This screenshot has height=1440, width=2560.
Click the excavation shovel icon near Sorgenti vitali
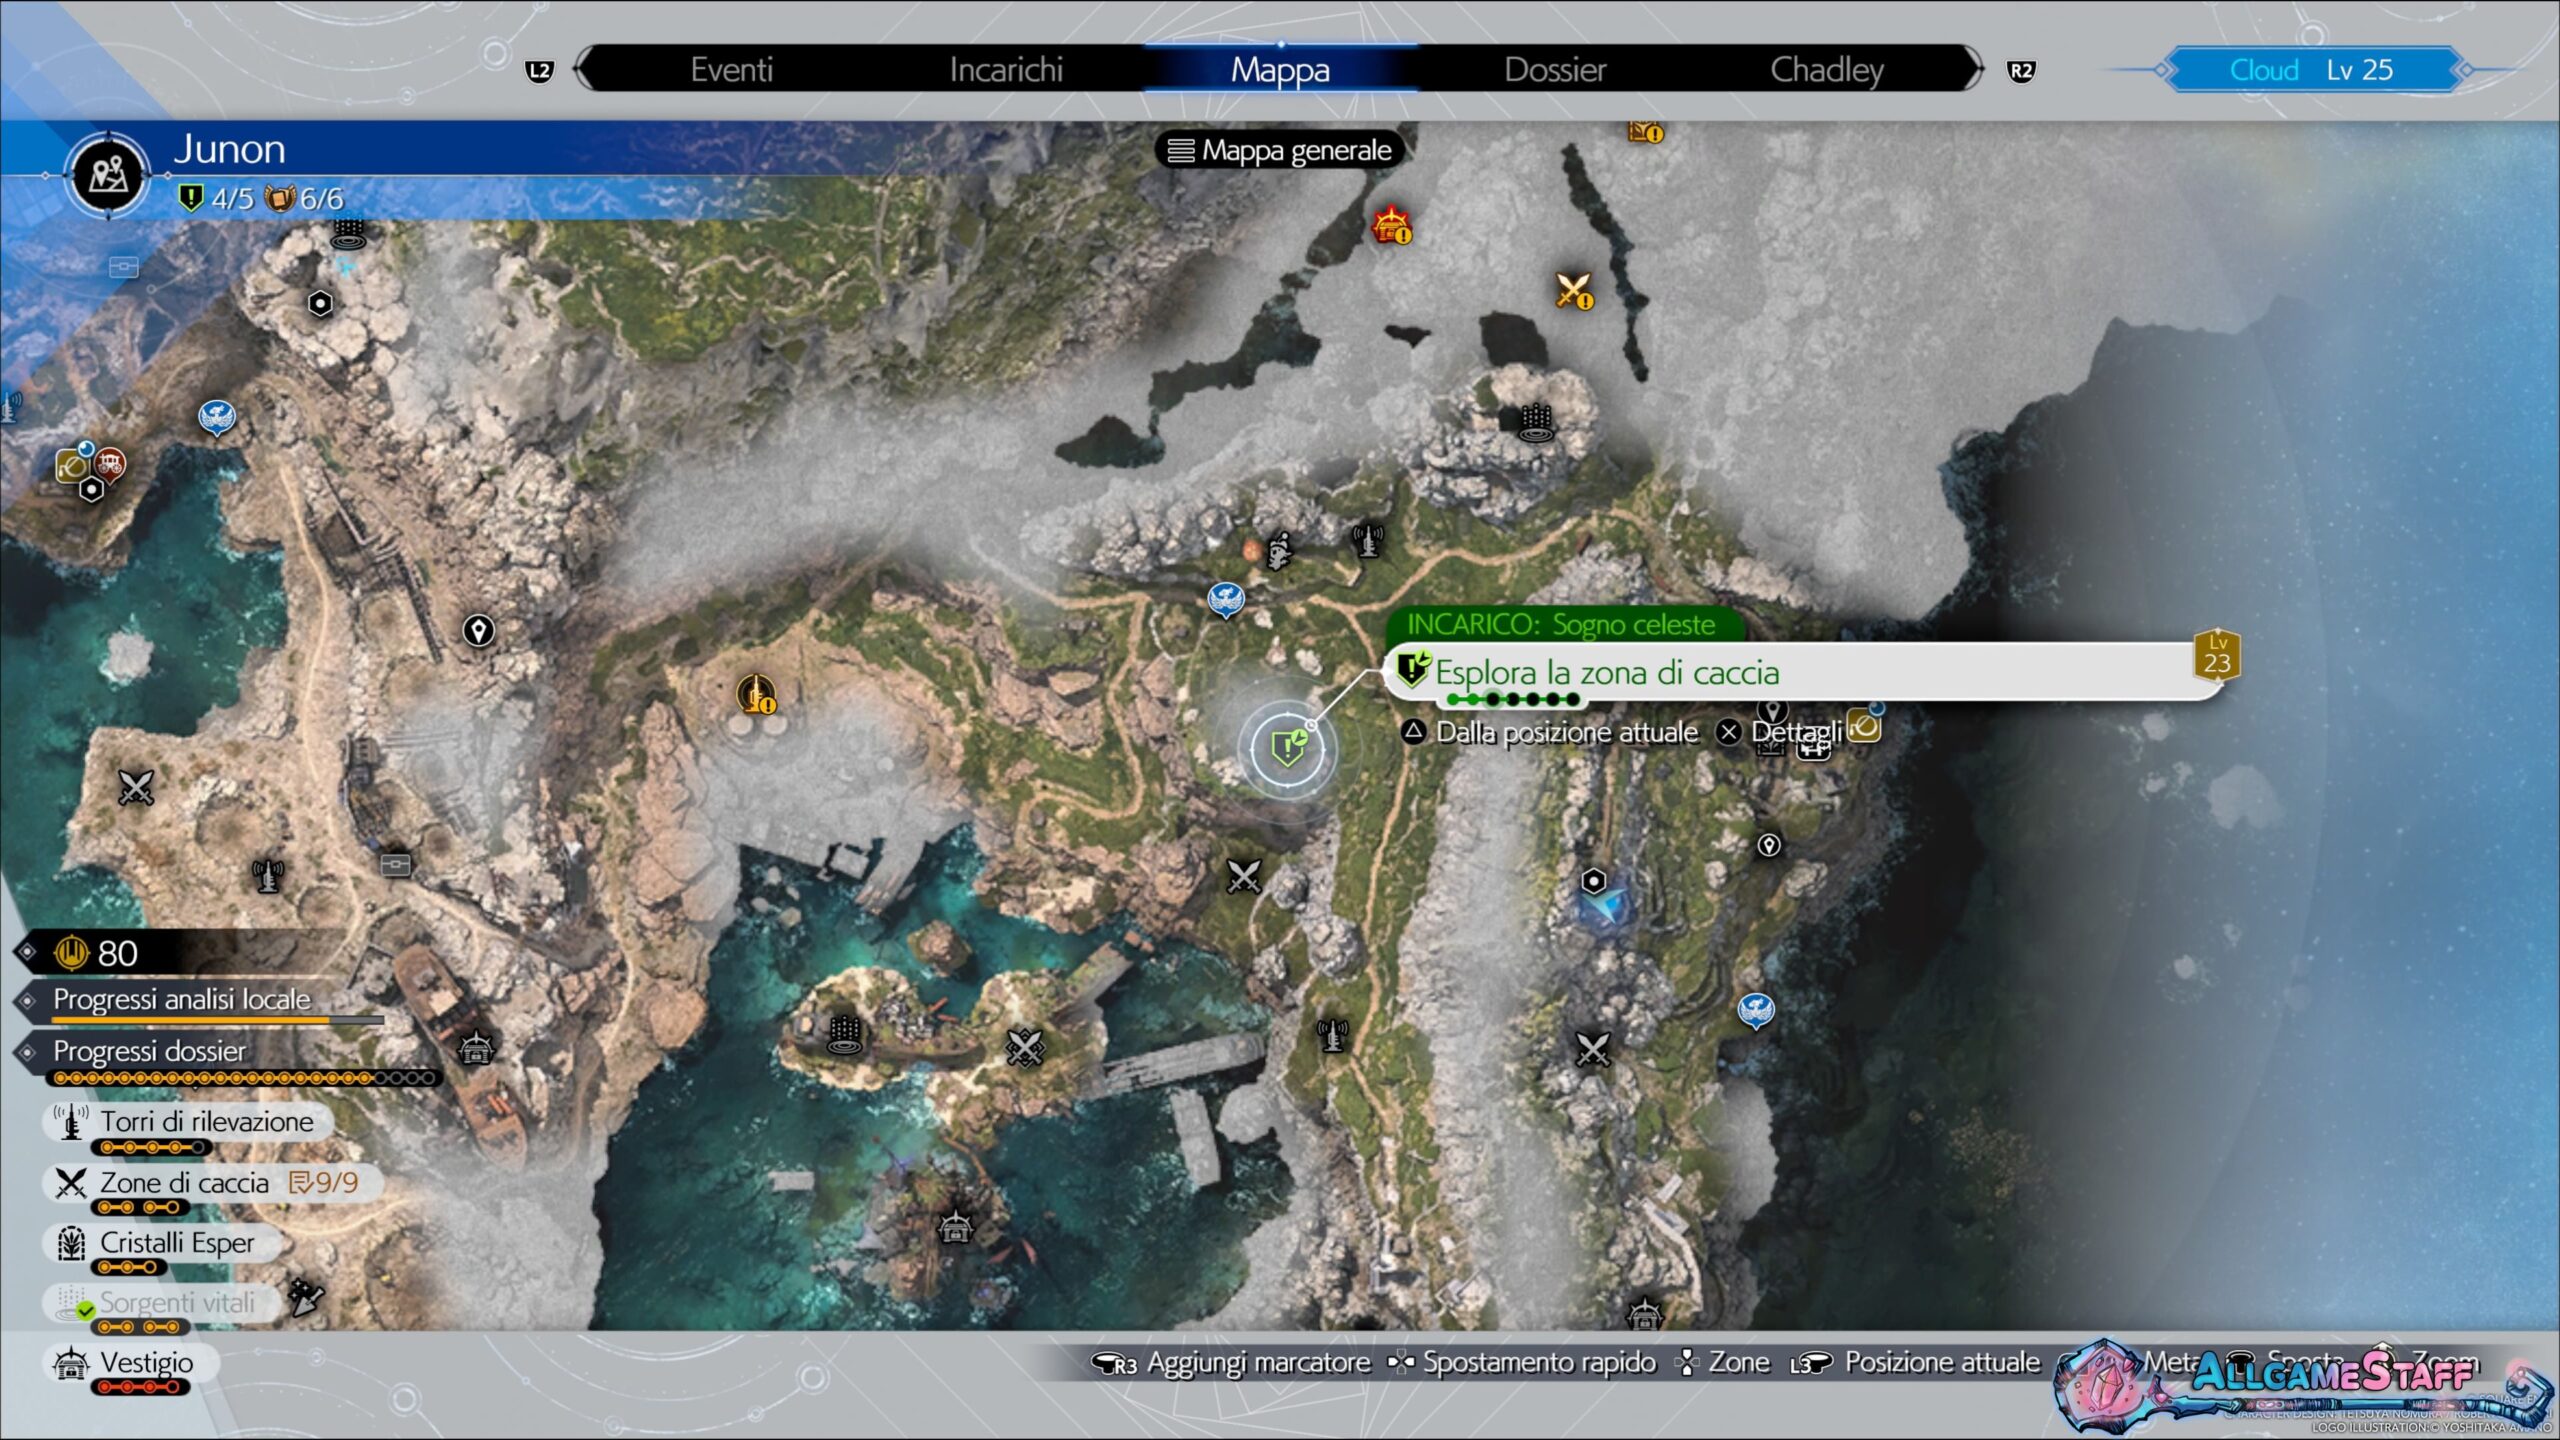tap(305, 1298)
